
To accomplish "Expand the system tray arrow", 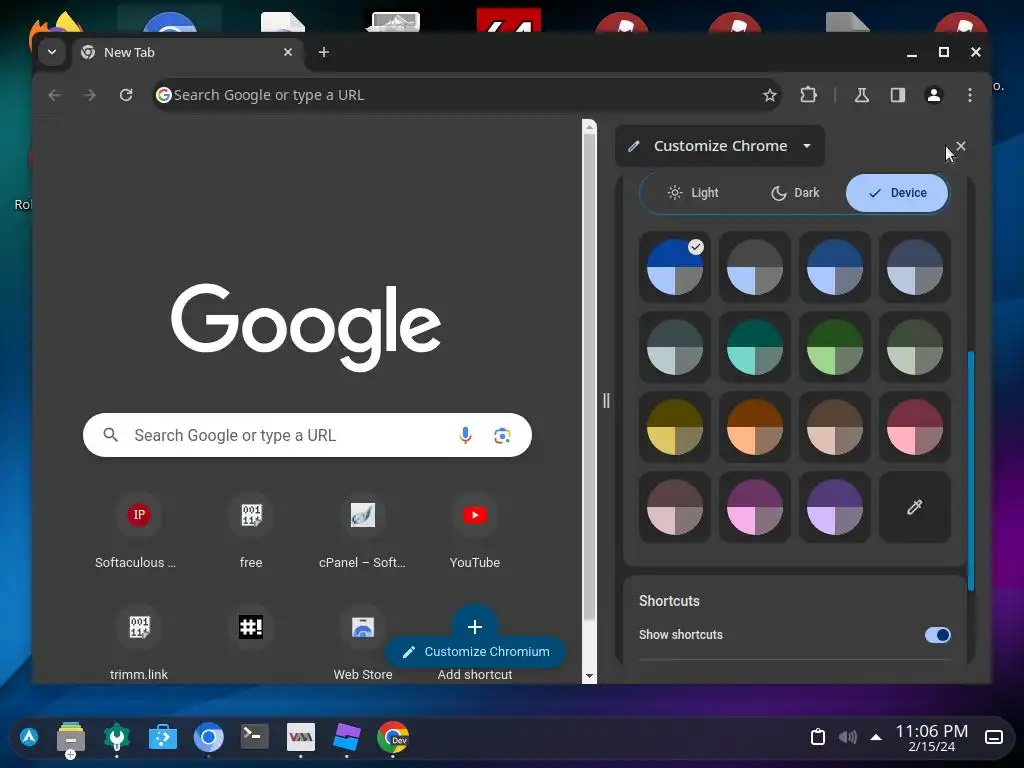I will click(876, 737).
